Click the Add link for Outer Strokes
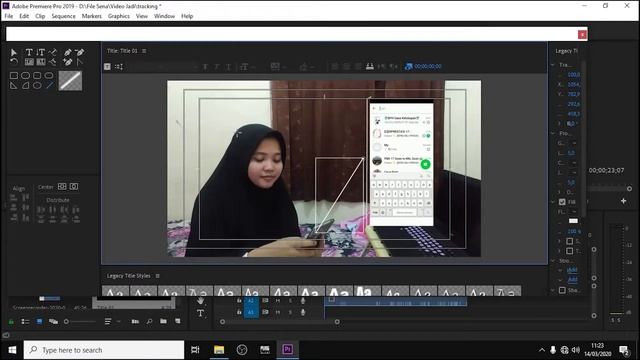640x360 pixels. (572, 280)
